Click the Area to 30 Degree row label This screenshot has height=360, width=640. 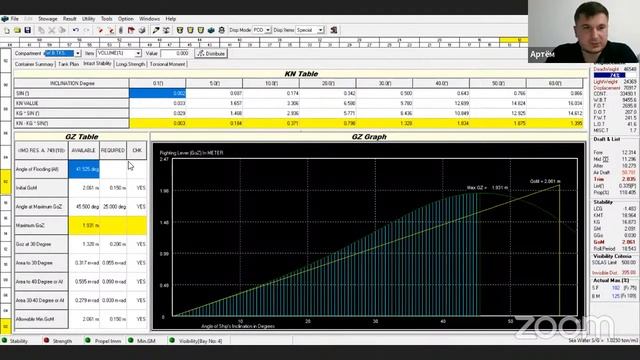coord(41,263)
